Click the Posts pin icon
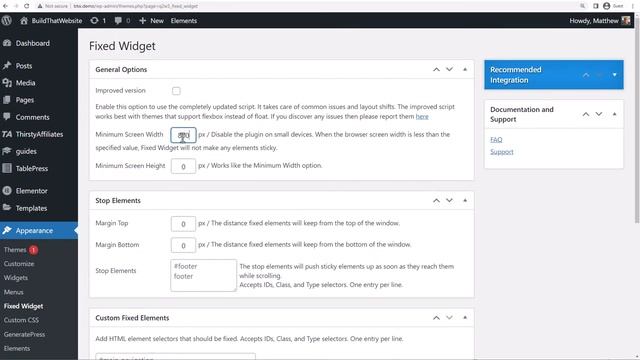 coord(7,66)
